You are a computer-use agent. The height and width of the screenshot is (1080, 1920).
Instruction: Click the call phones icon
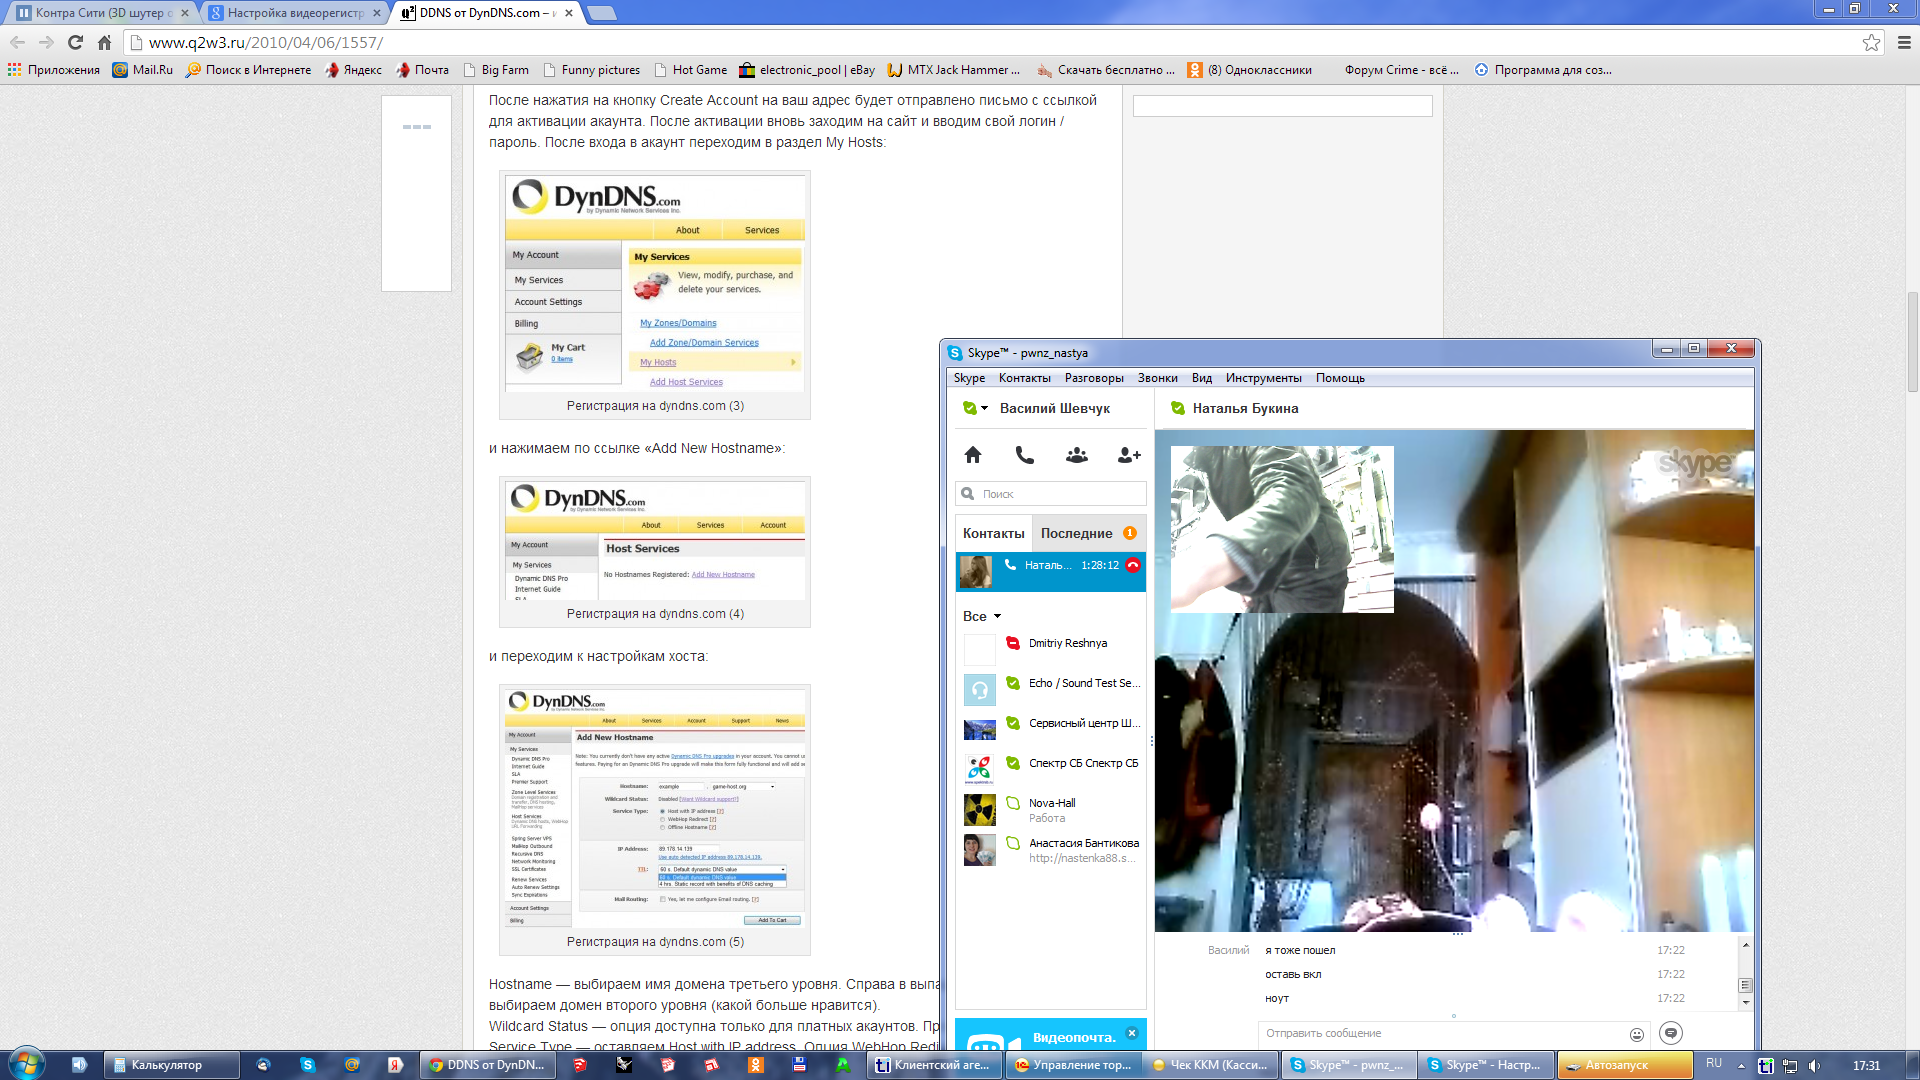1024,455
